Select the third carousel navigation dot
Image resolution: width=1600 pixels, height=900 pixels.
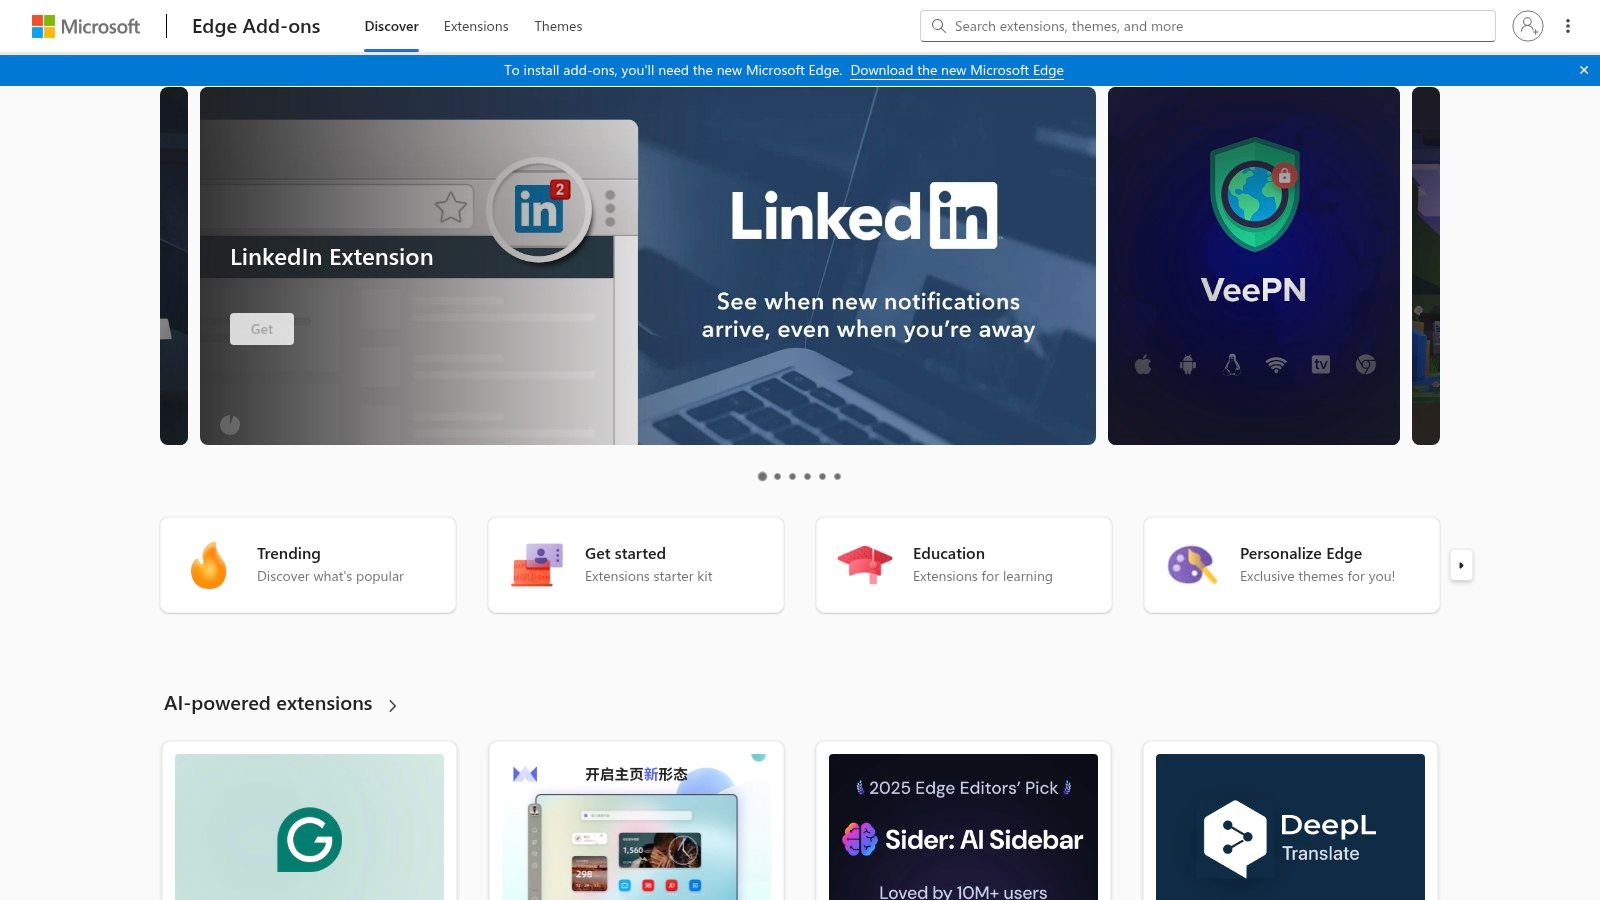[x=791, y=477]
